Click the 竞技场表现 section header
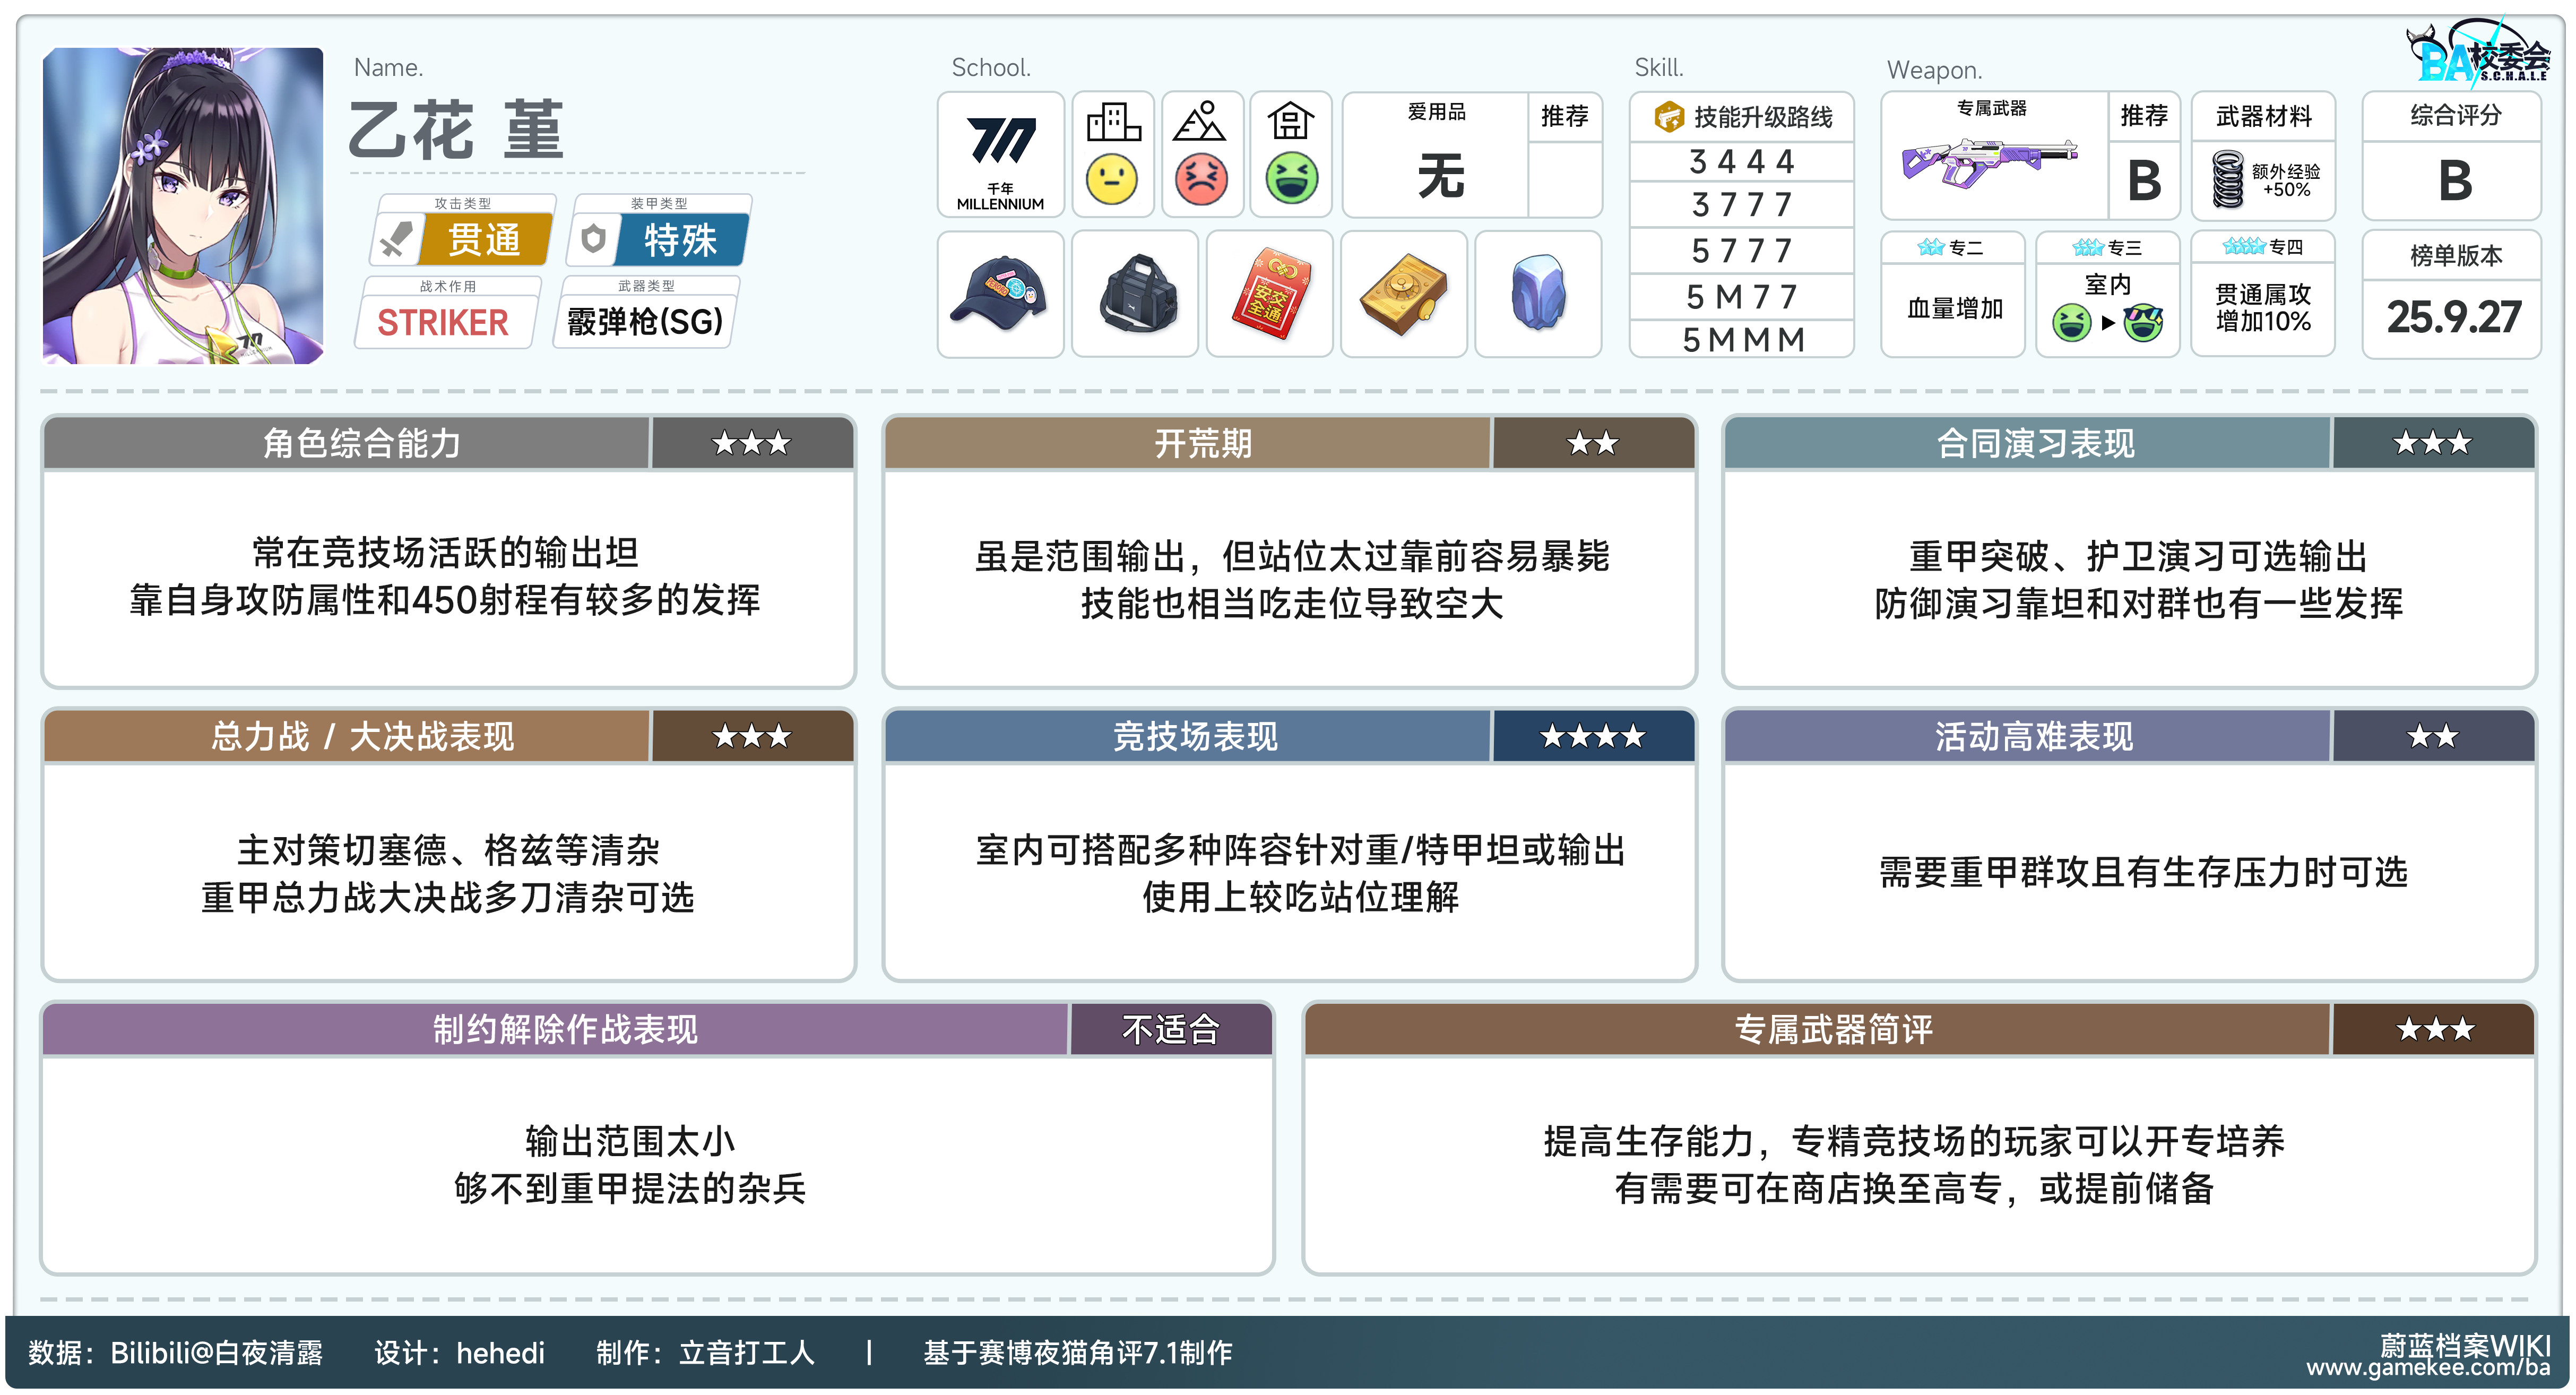The image size is (2576, 1395). pos(1194,736)
